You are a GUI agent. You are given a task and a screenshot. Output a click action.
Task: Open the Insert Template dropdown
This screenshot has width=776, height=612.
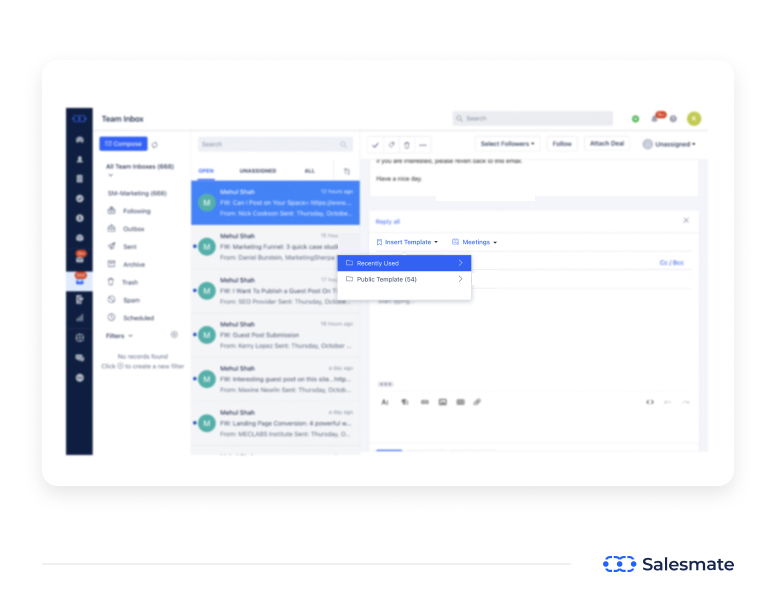tap(407, 242)
